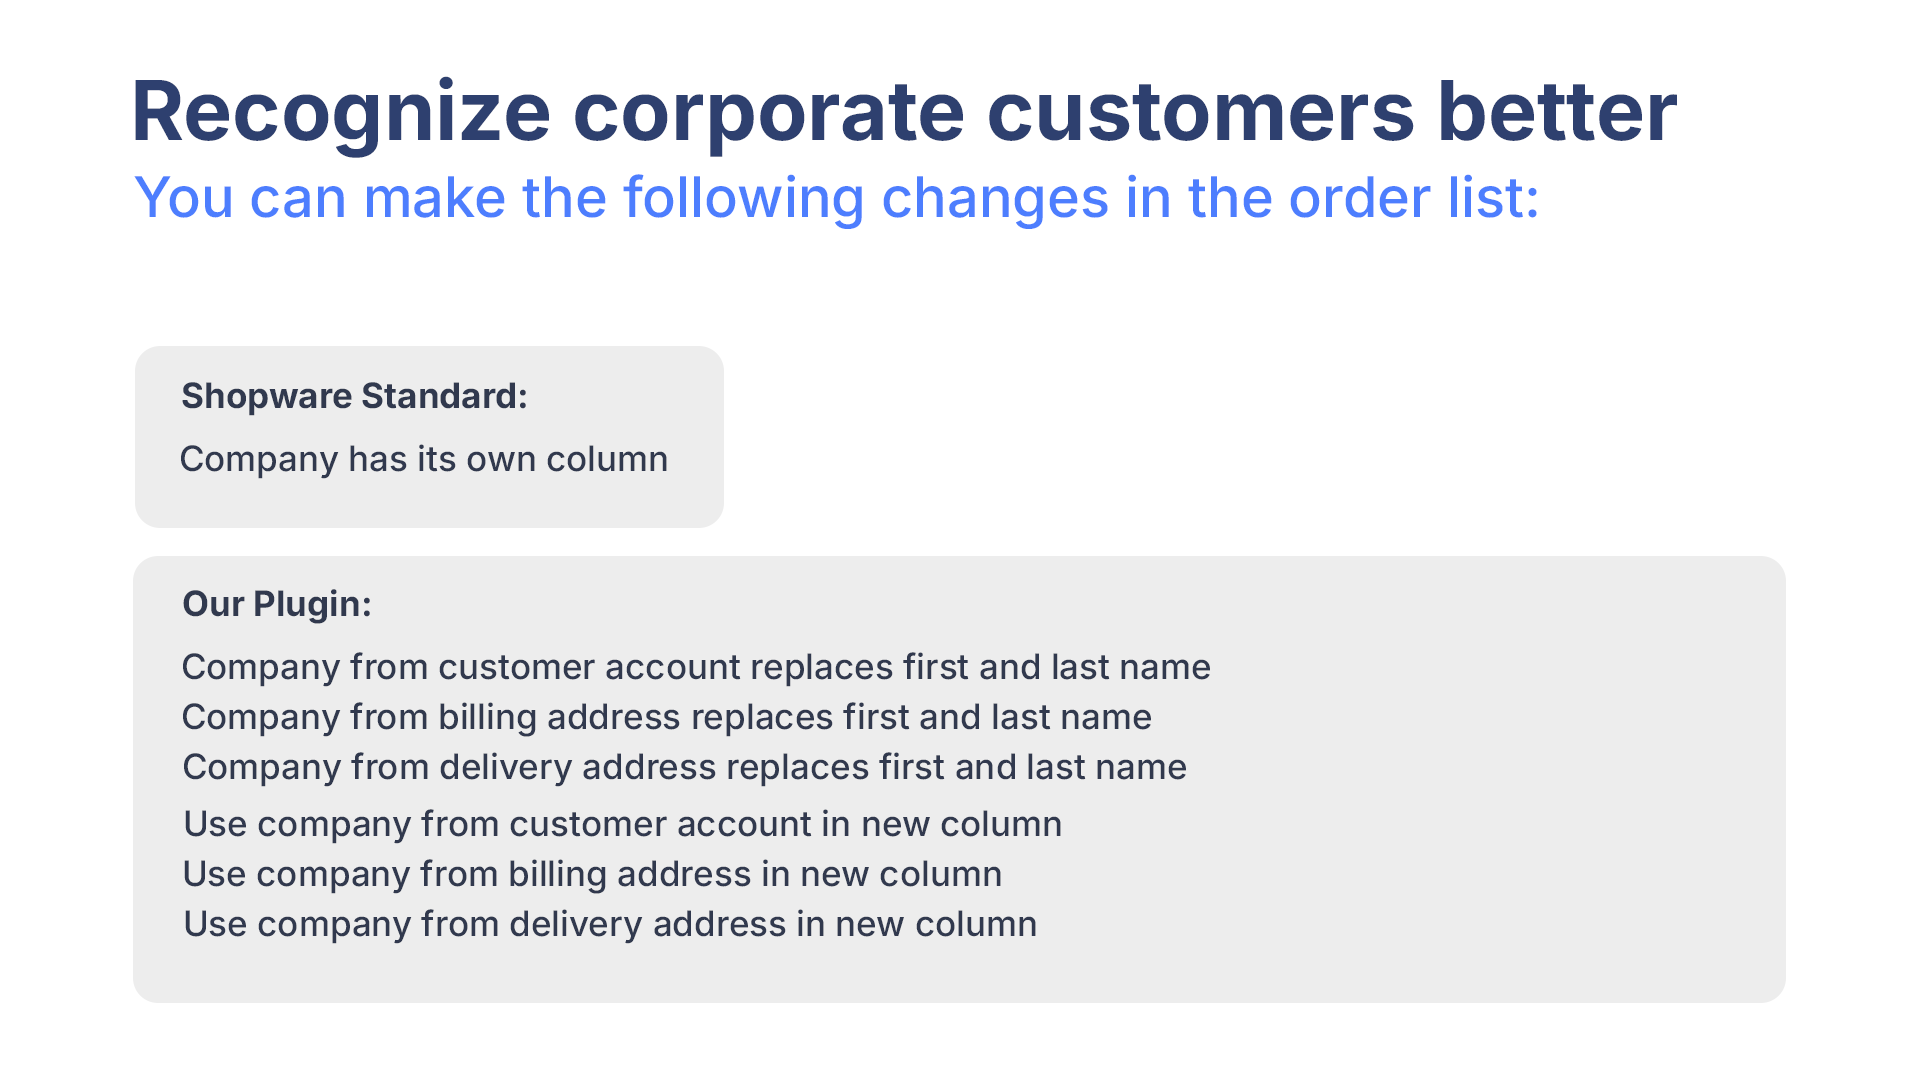Viewport: 1920px width, 1080px height.
Task: Click "Company has its own column" text
Action: coord(423,459)
